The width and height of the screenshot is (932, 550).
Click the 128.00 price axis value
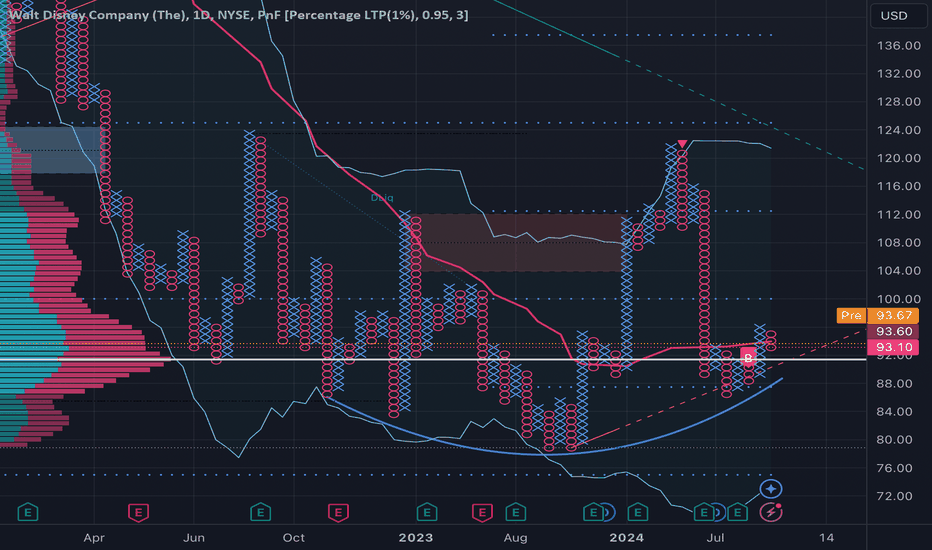[898, 102]
